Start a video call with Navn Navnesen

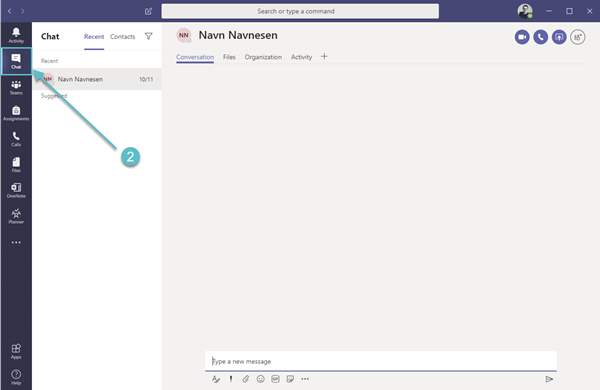pos(522,37)
